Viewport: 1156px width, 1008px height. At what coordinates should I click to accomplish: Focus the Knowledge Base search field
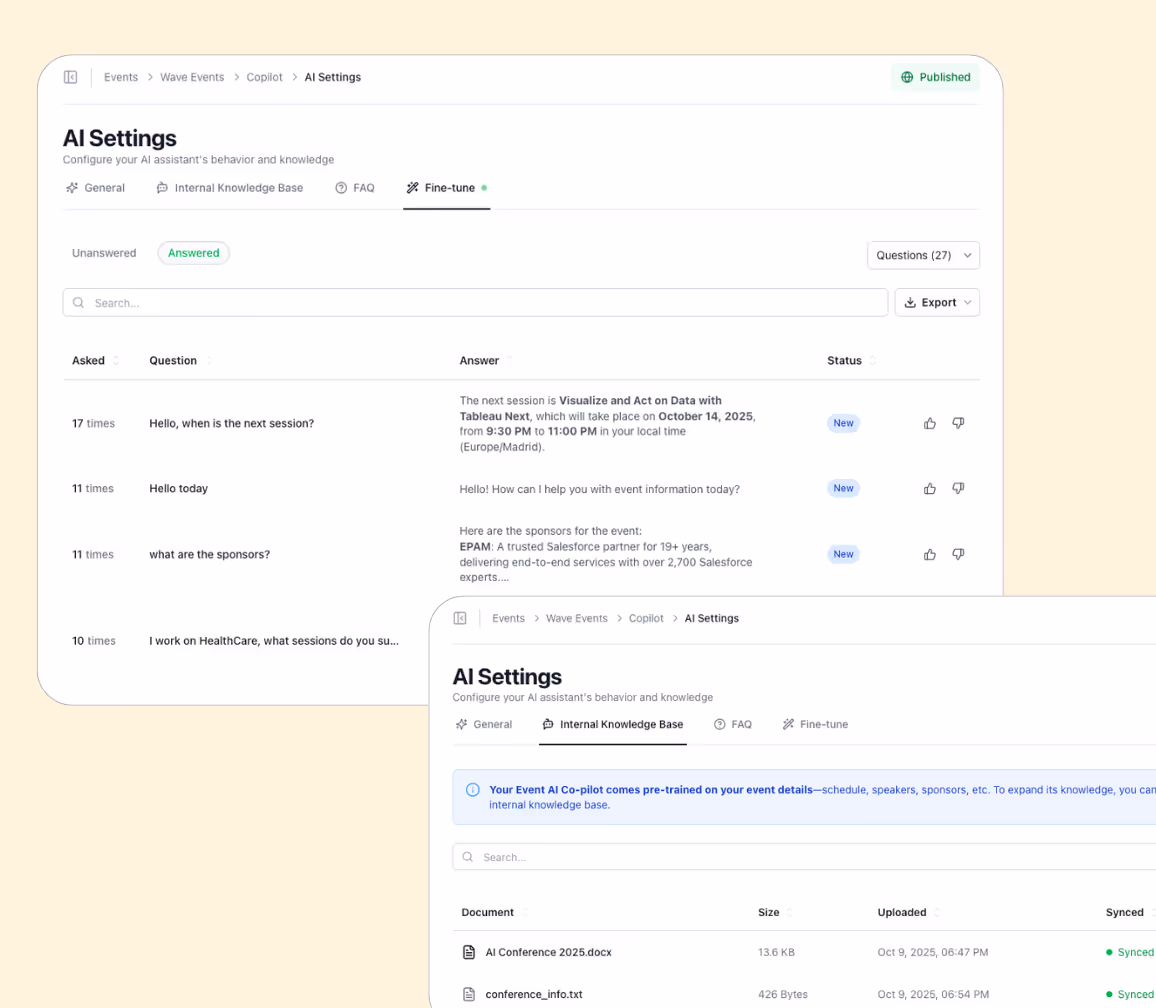point(804,857)
